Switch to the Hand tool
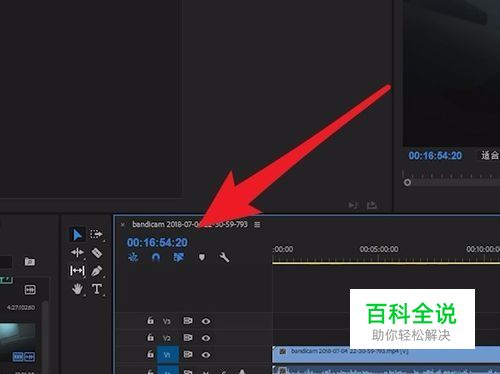This screenshot has width=500, height=374. [77, 289]
